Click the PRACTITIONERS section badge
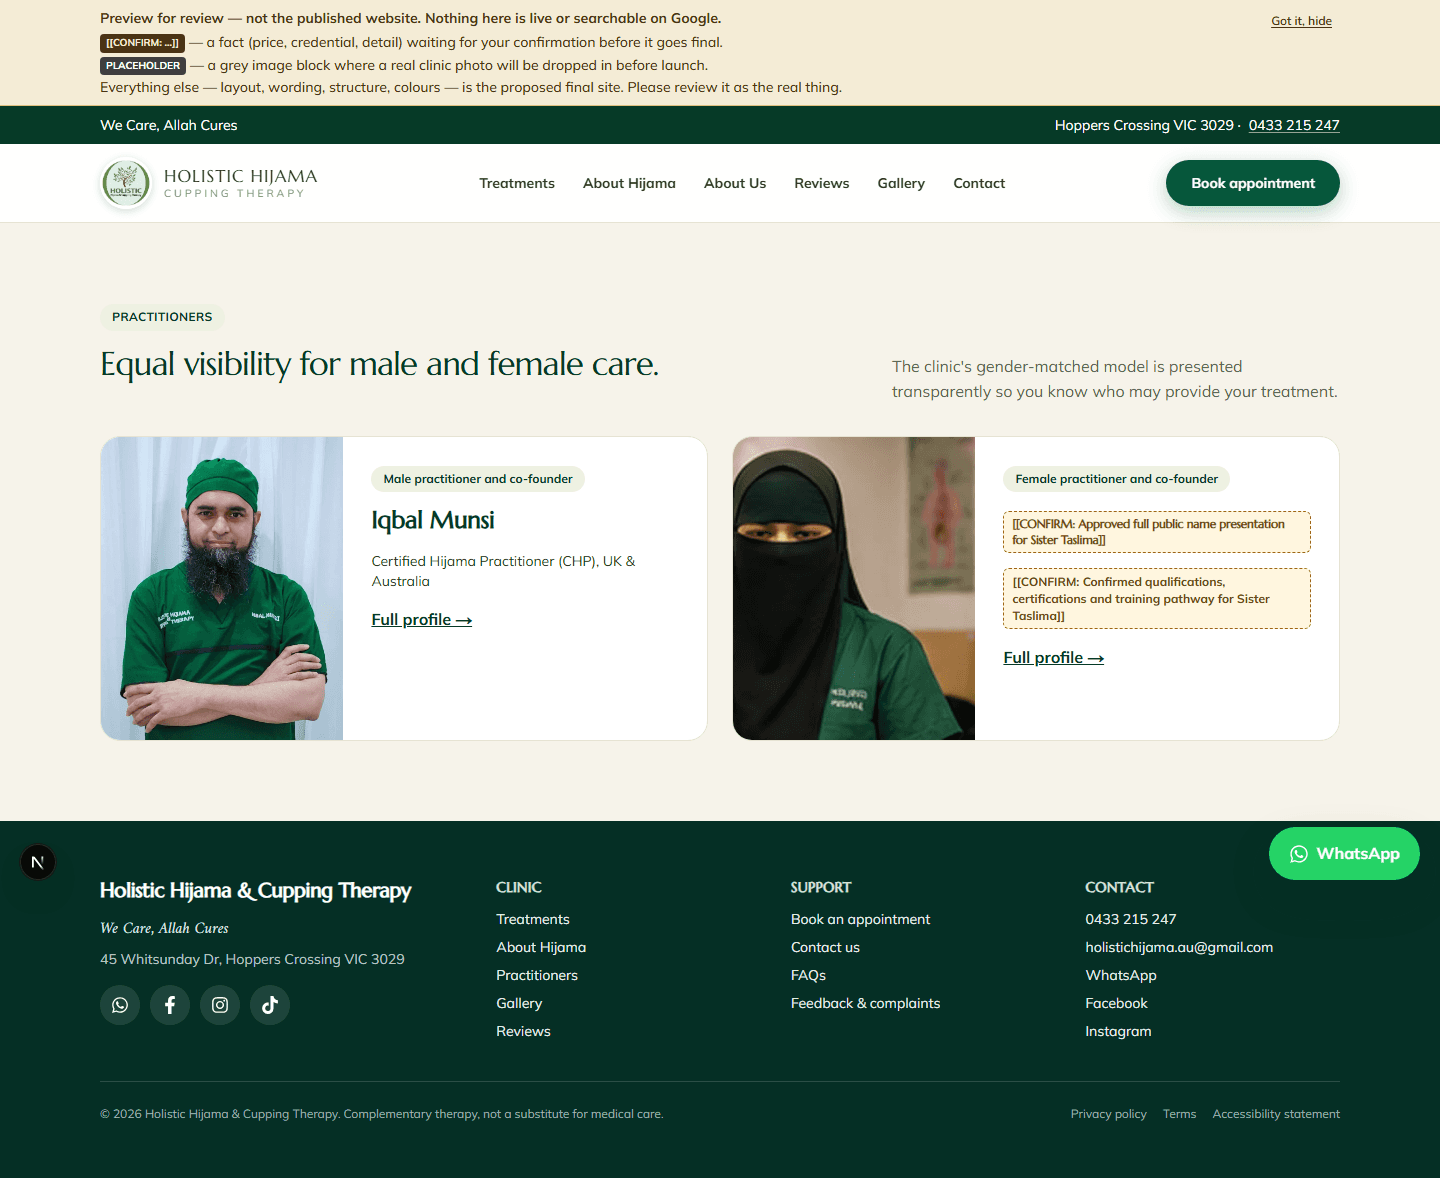 coord(162,317)
